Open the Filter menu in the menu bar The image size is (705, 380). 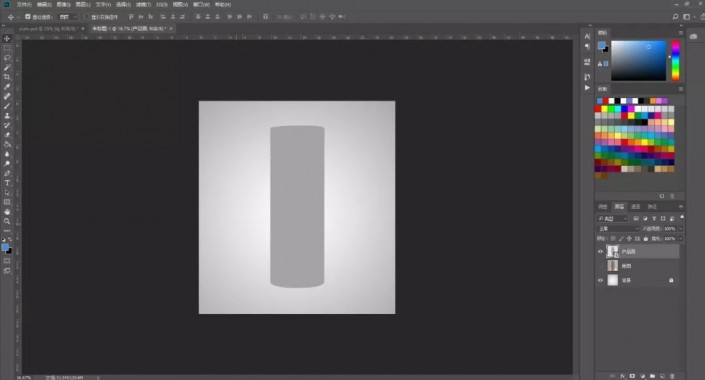click(x=143, y=4)
